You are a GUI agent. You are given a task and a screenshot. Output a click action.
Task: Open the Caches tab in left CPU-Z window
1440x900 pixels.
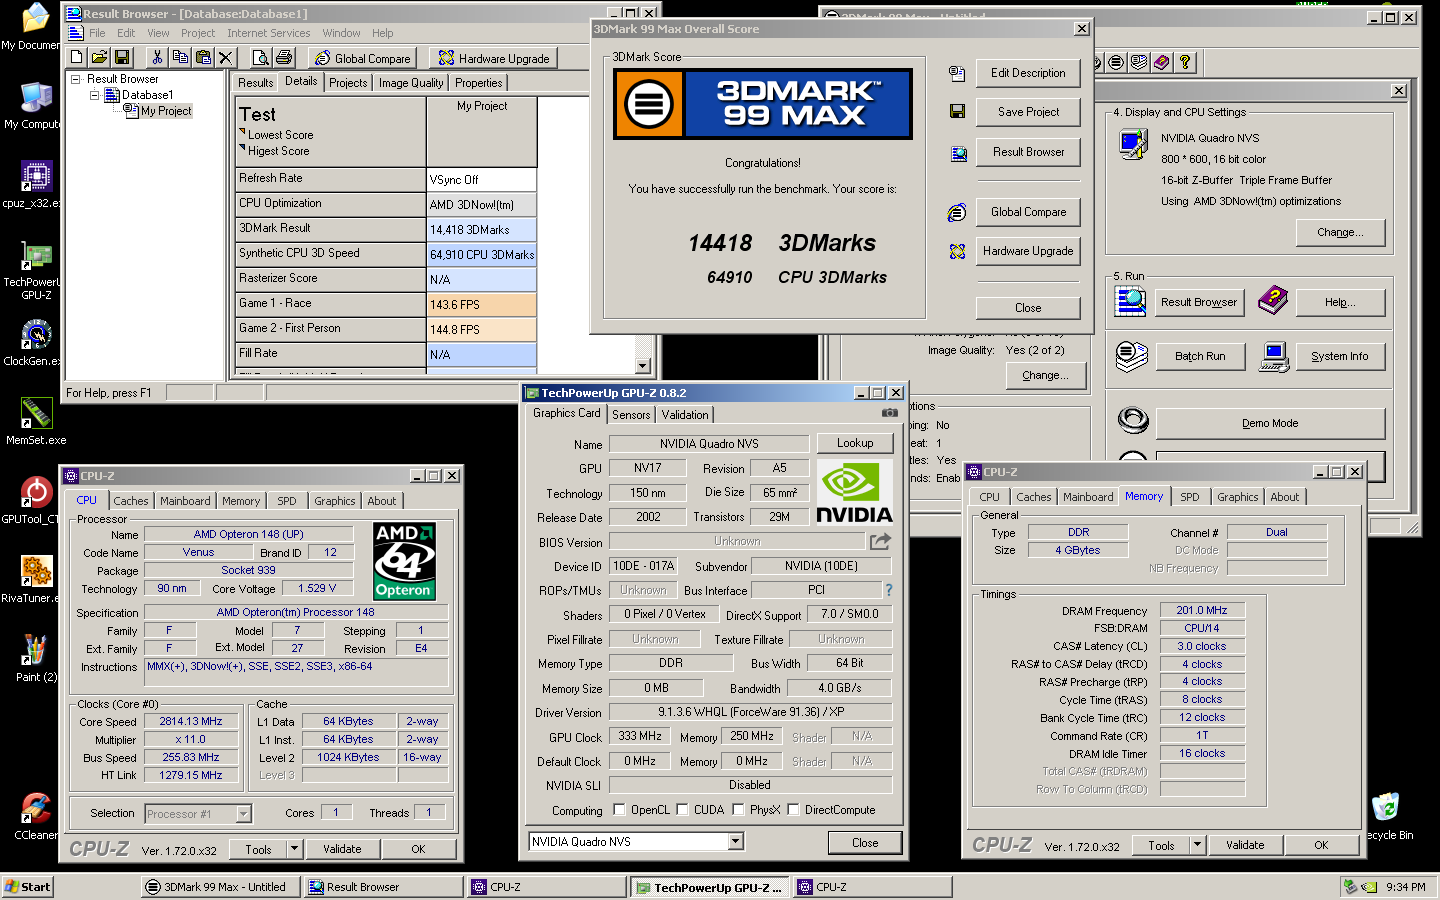(x=130, y=501)
